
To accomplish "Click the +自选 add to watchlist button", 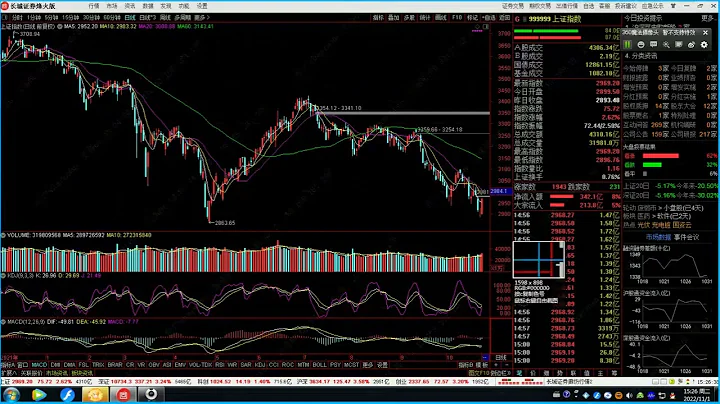I will tap(489, 17).
